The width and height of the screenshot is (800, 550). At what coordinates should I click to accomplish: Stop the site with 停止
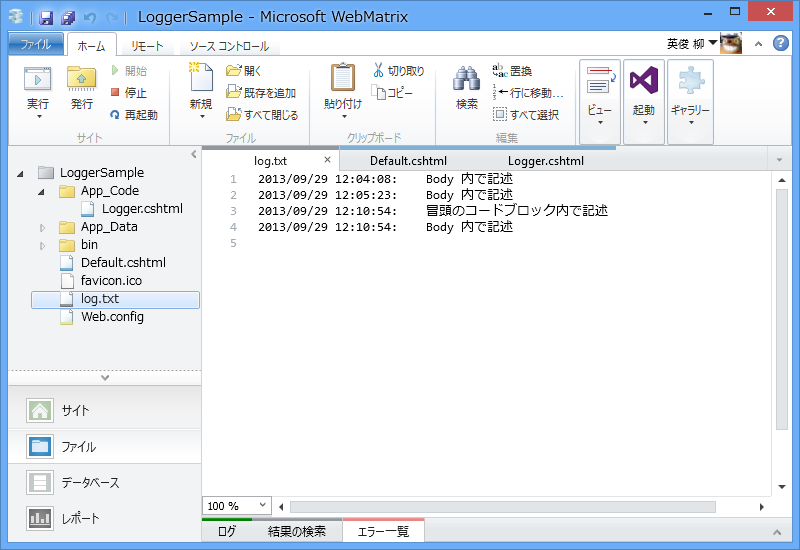tap(129, 92)
